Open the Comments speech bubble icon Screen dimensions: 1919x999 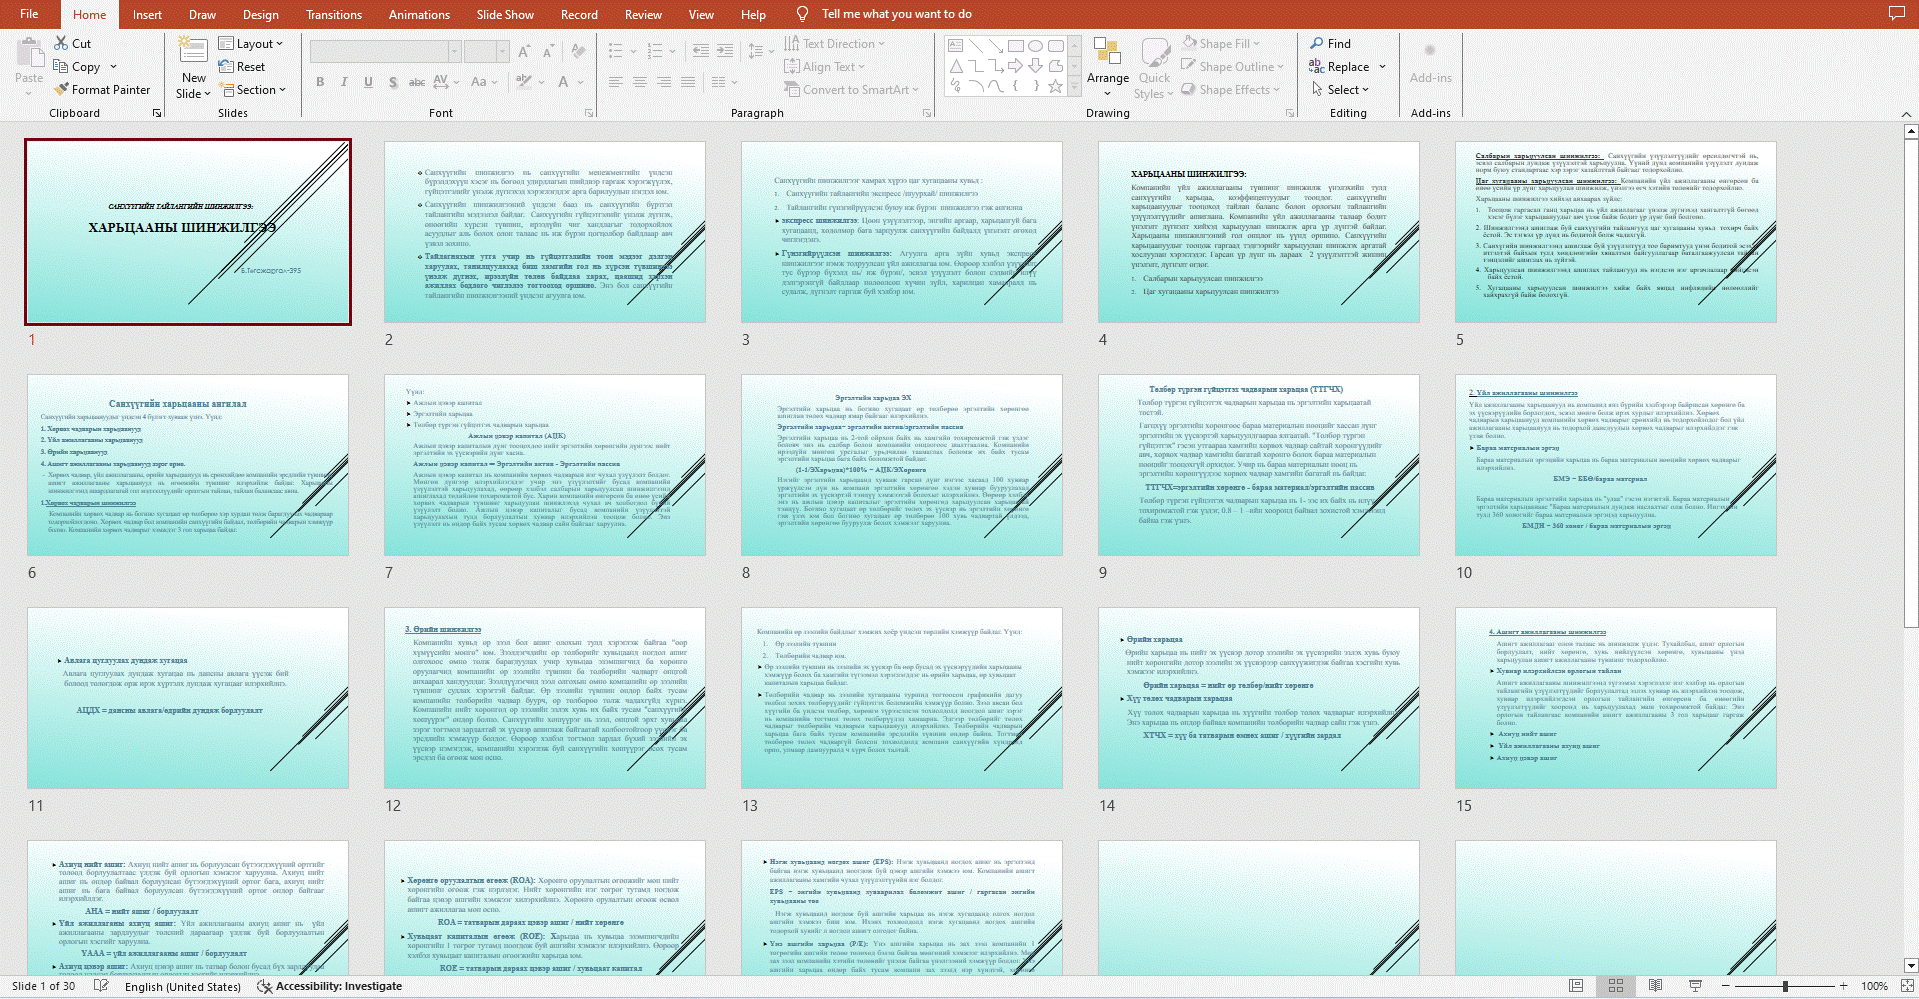[x=1896, y=13]
